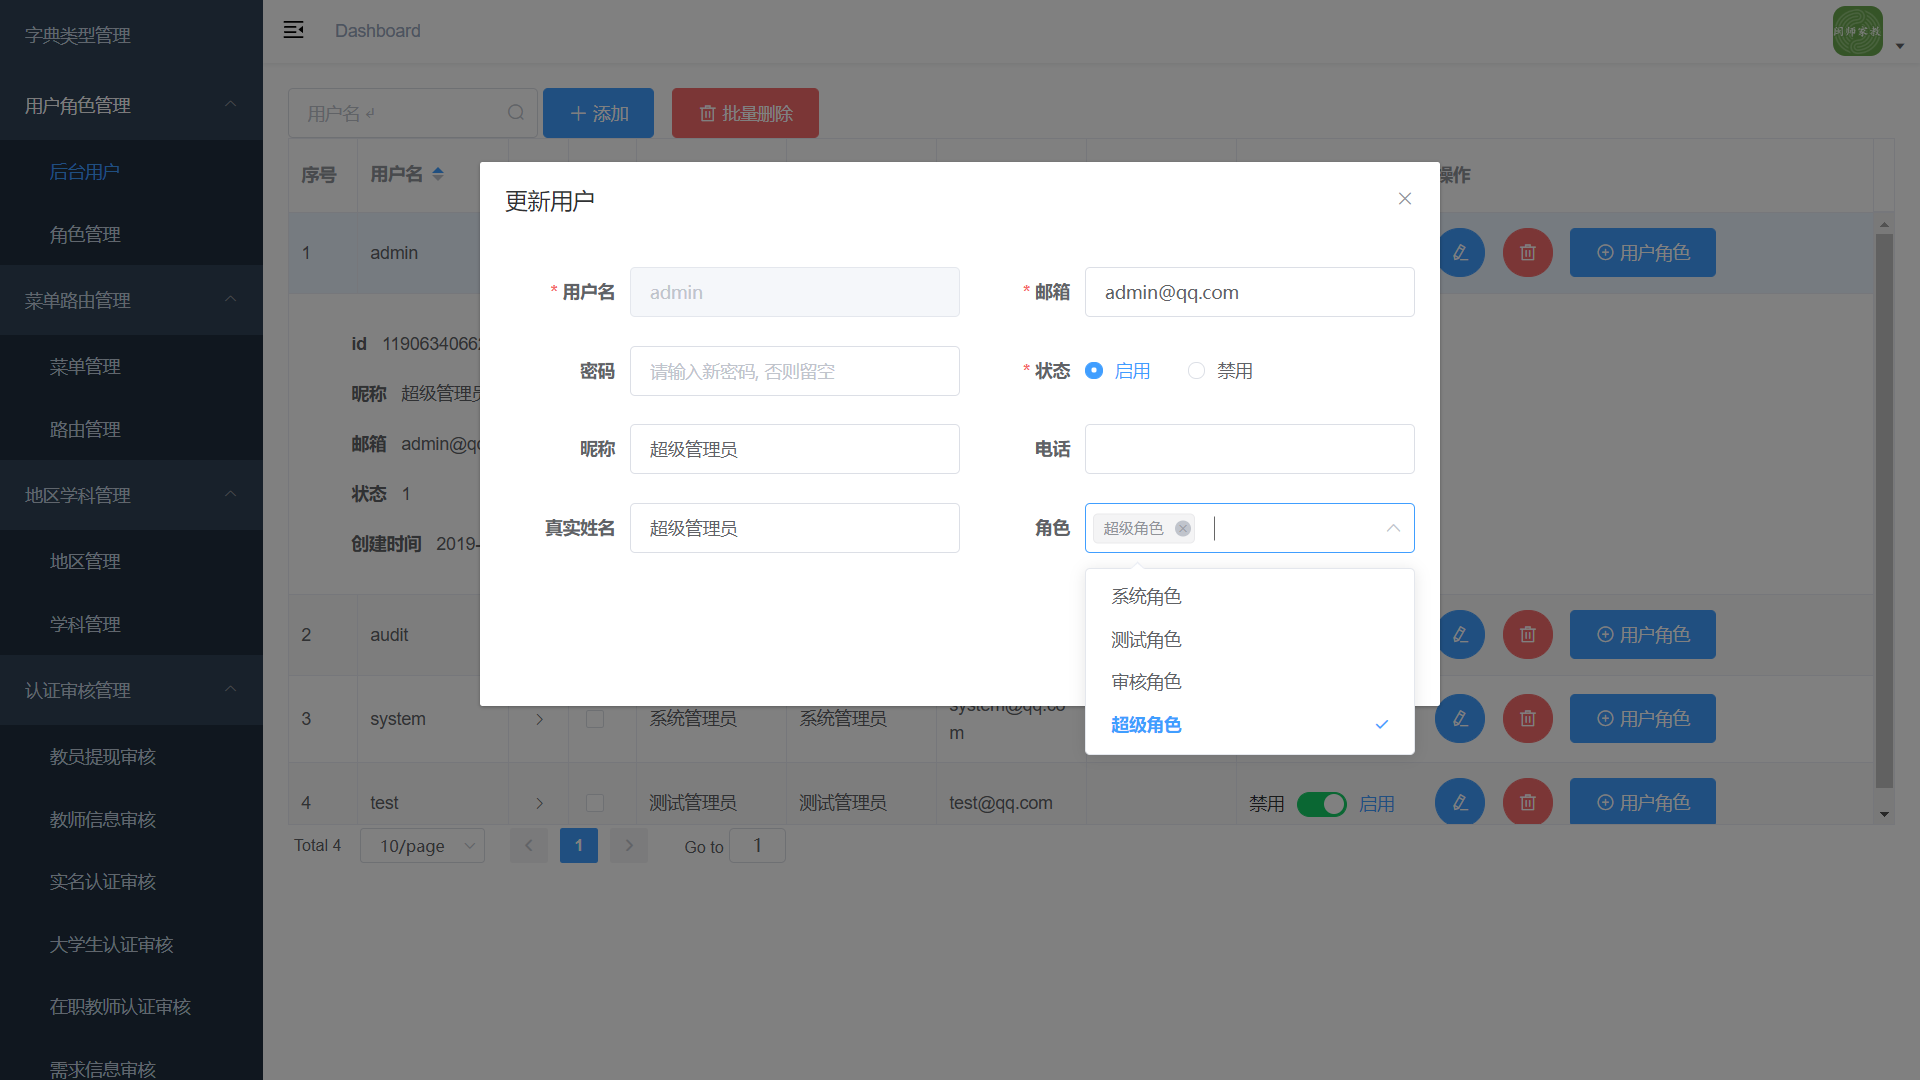Click the search magnifier icon in username box
The image size is (1920, 1080).
[x=516, y=113]
